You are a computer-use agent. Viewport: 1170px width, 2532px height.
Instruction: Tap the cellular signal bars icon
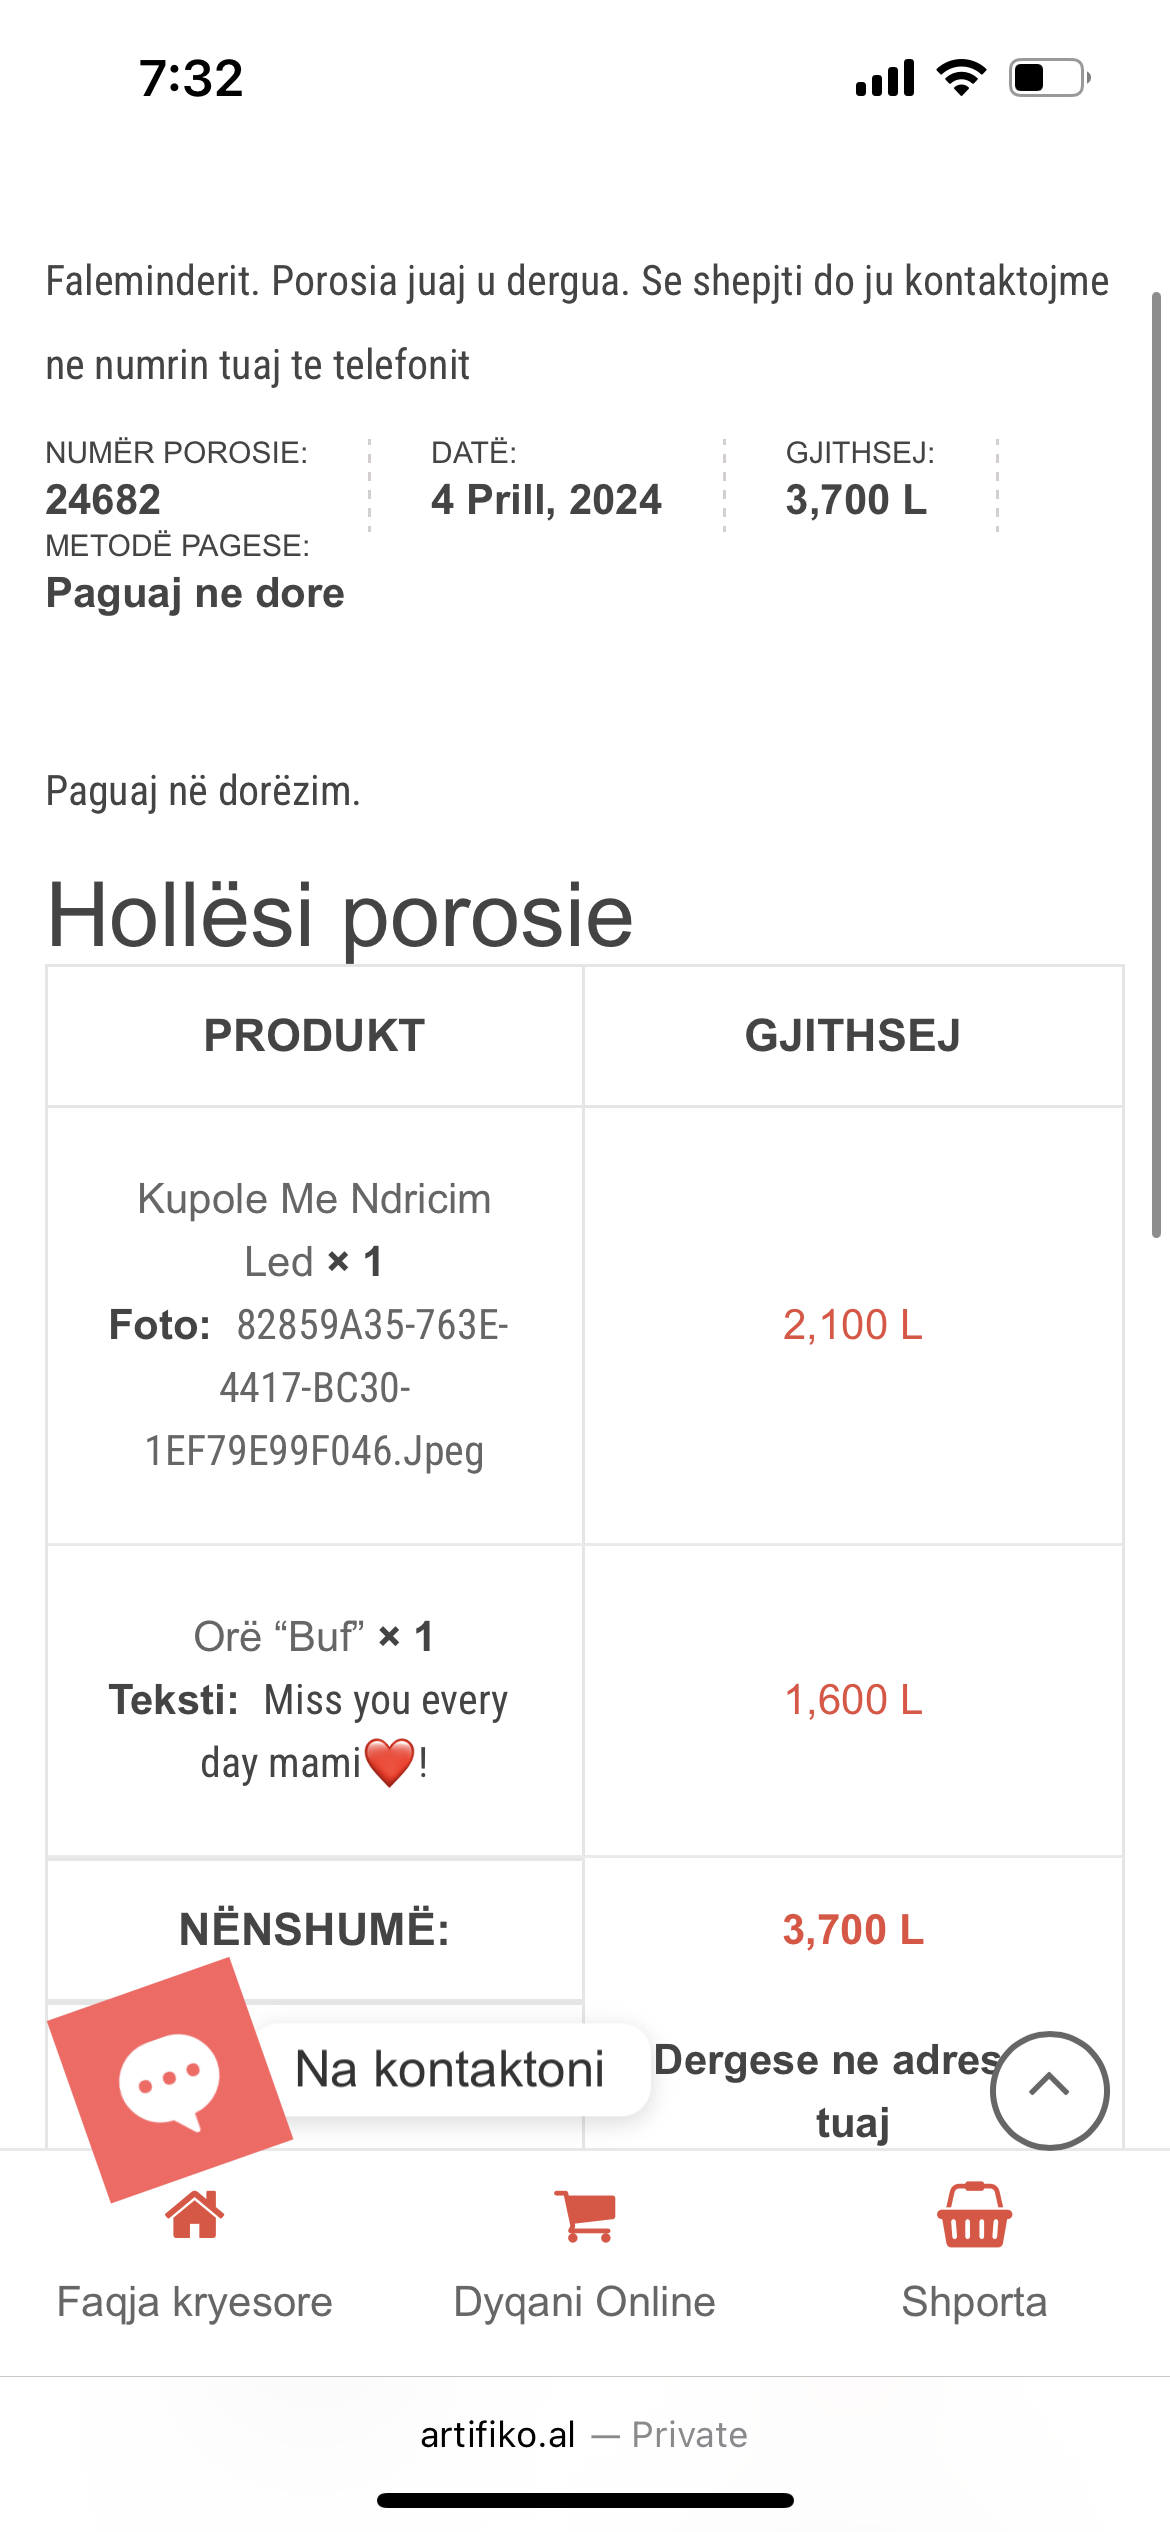tap(885, 78)
